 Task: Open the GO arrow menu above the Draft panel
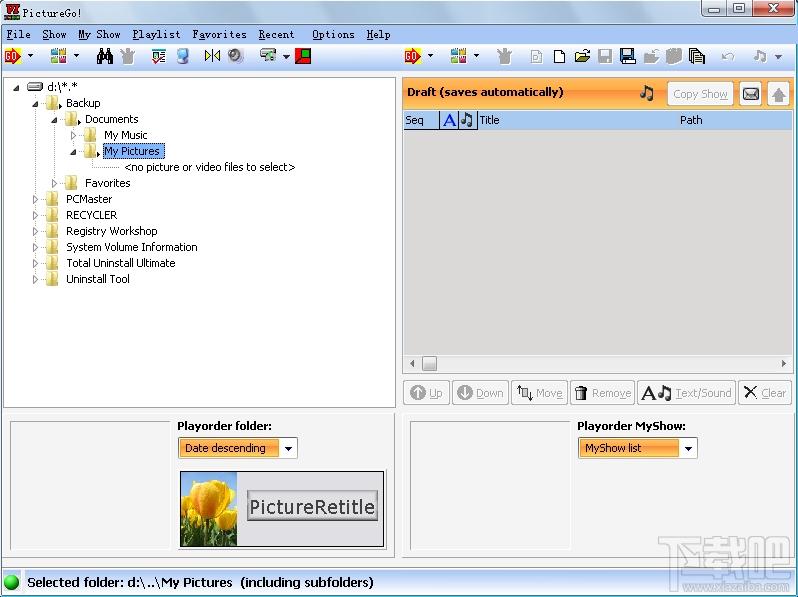(431, 56)
